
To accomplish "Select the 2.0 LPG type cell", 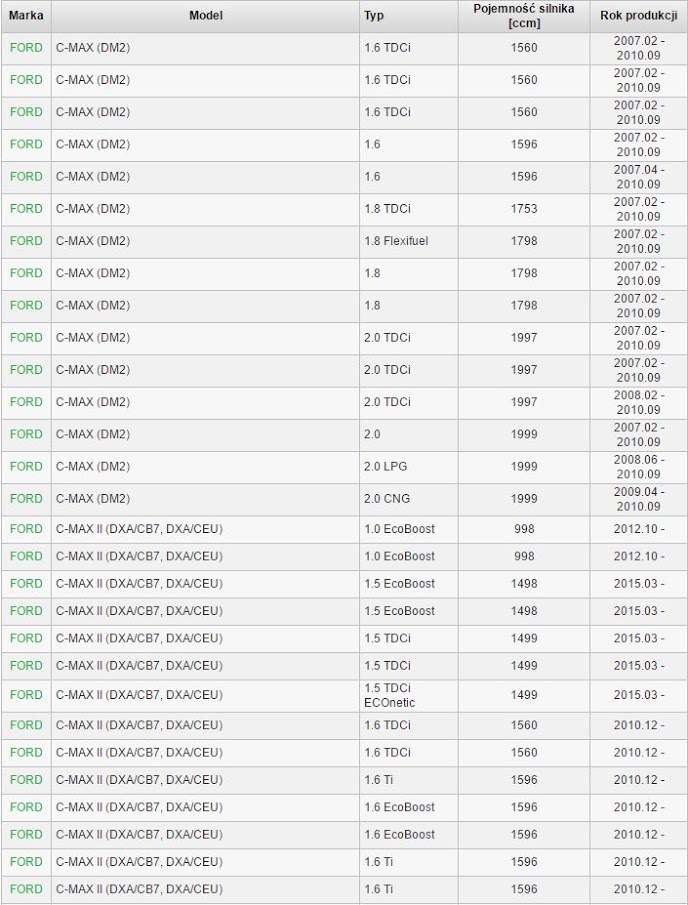I will click(x=409, y=467).
